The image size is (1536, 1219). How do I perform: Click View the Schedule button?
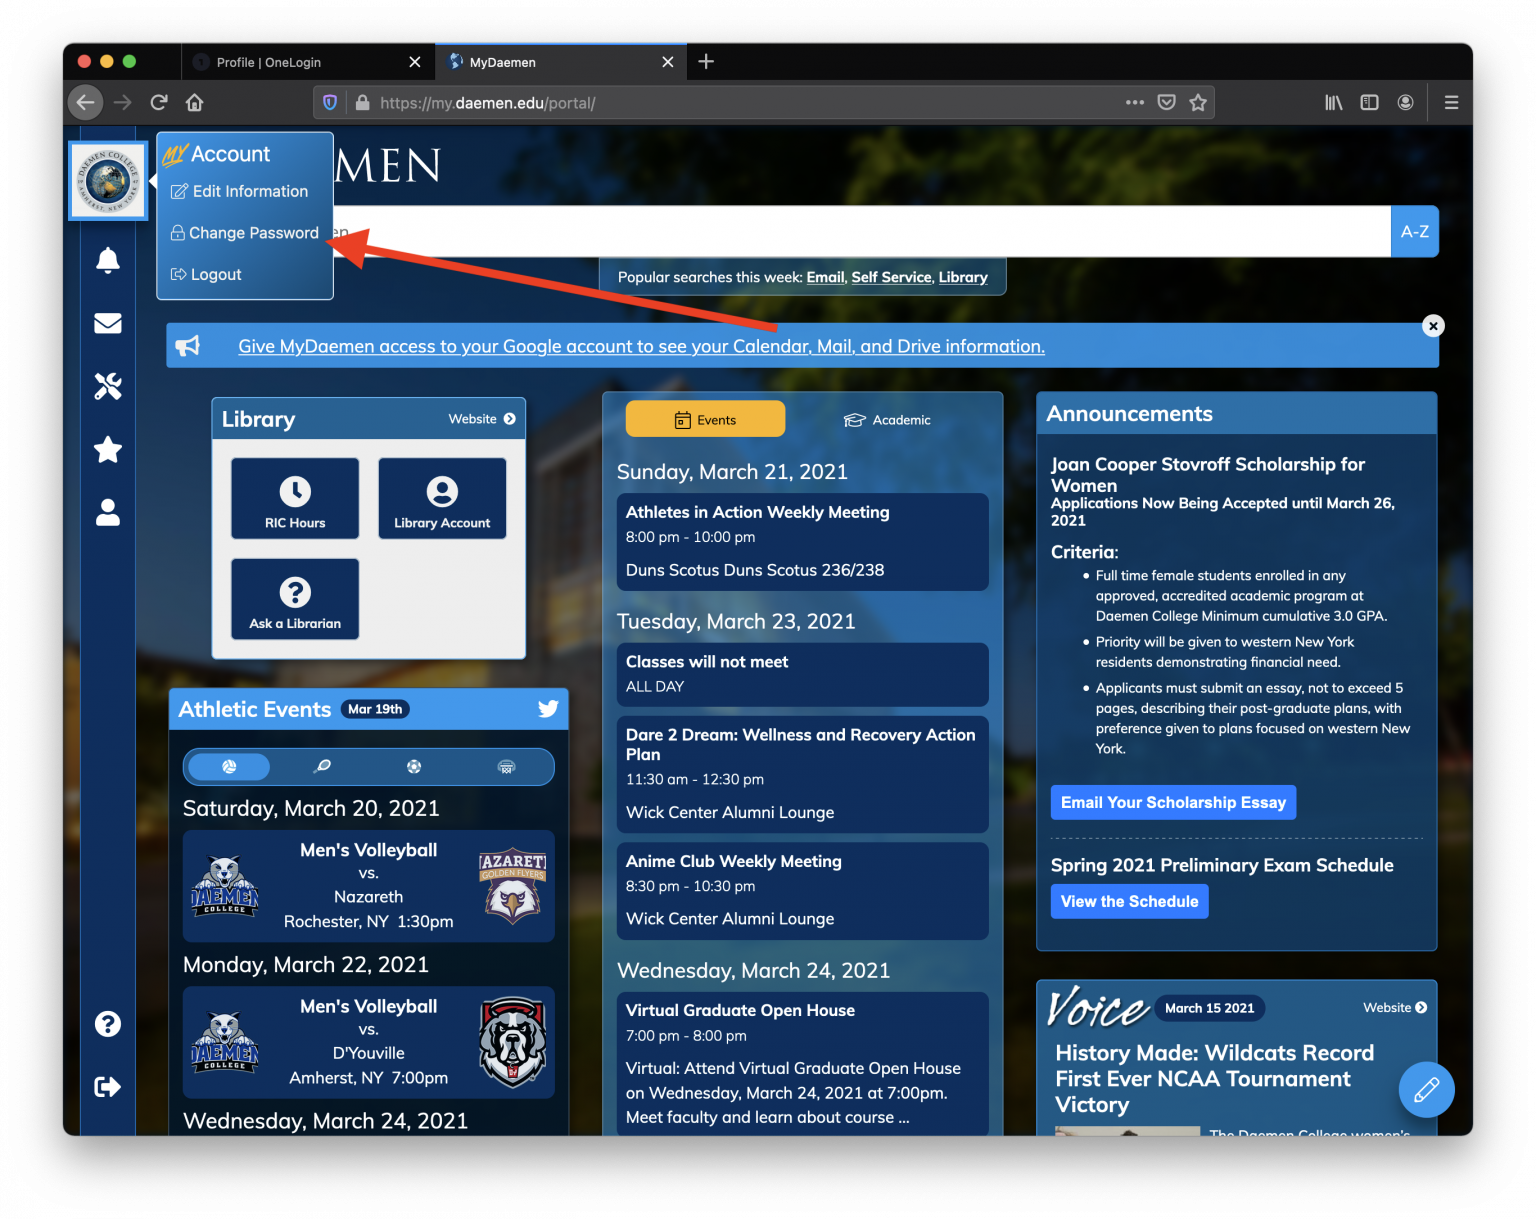pos(1130,901)
